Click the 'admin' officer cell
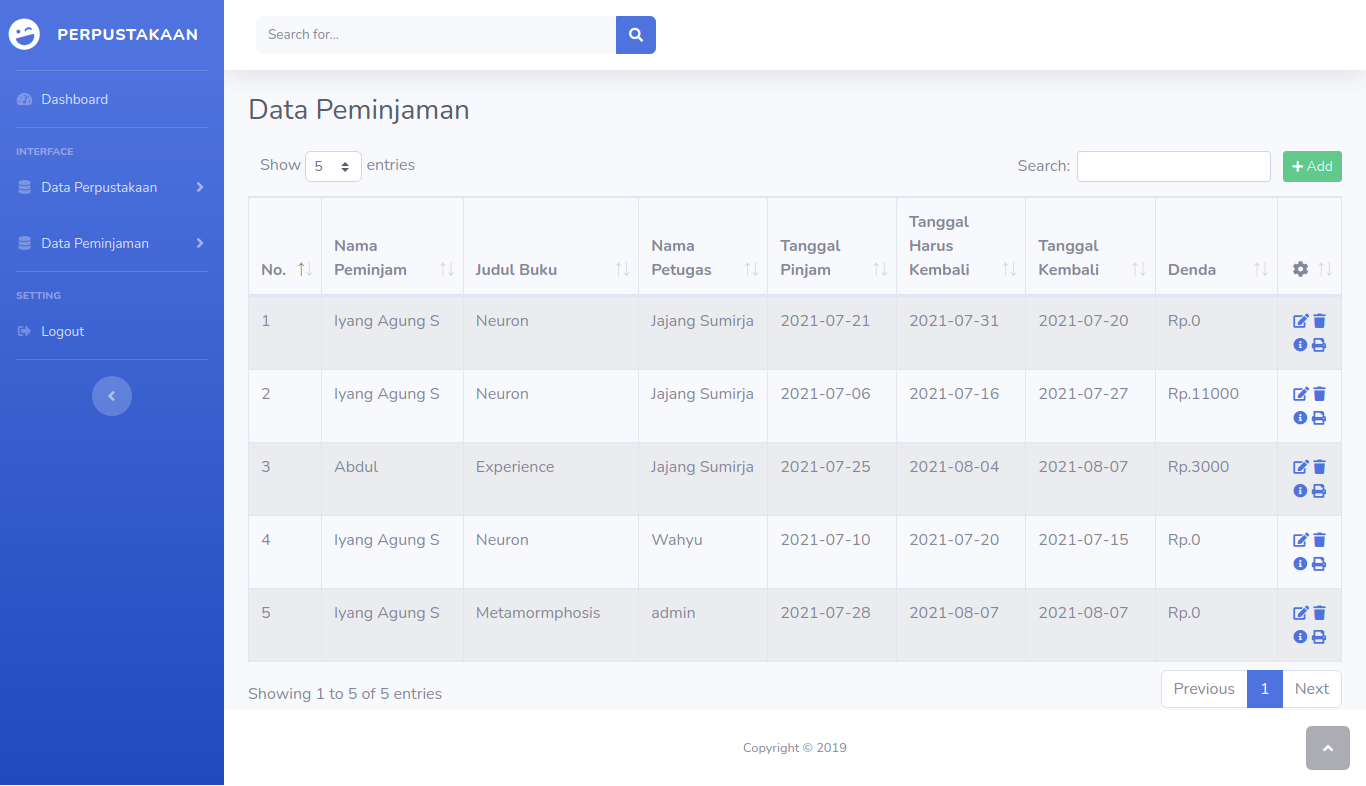Viewport: 1366px width, 786px height. [x=703, y=625]
